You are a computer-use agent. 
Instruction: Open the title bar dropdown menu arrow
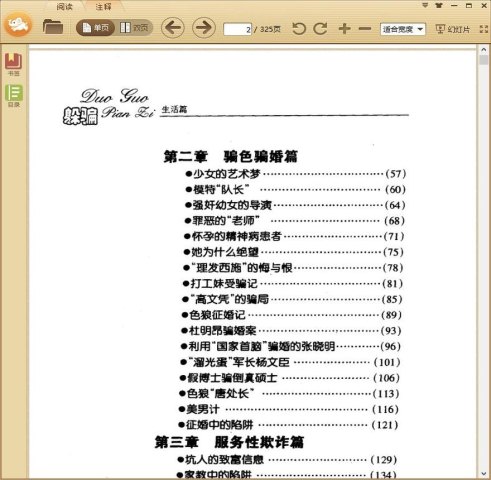tap(425, 5)
